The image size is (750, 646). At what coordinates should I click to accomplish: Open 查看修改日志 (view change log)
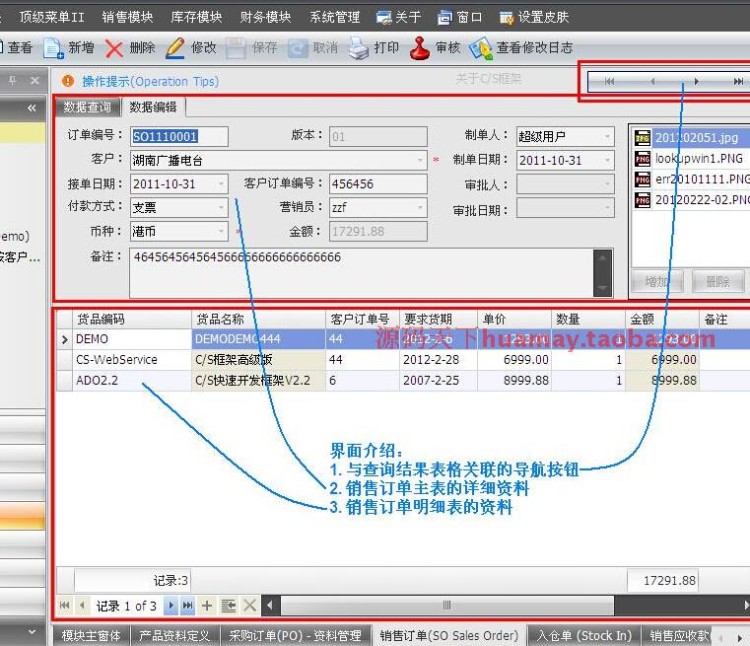(x=481, y=48)
